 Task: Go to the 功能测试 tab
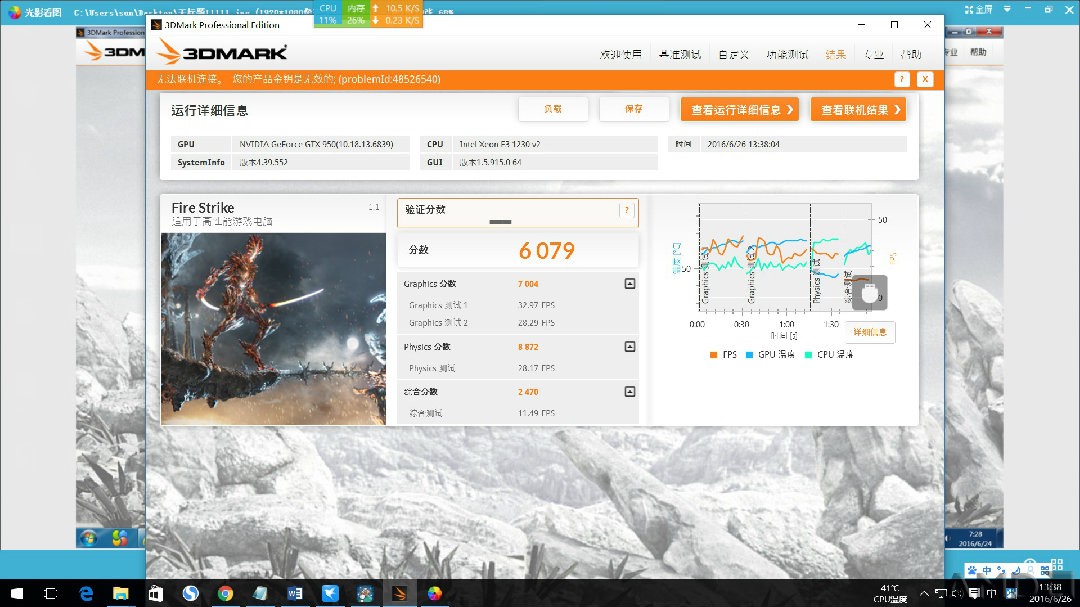787,54
